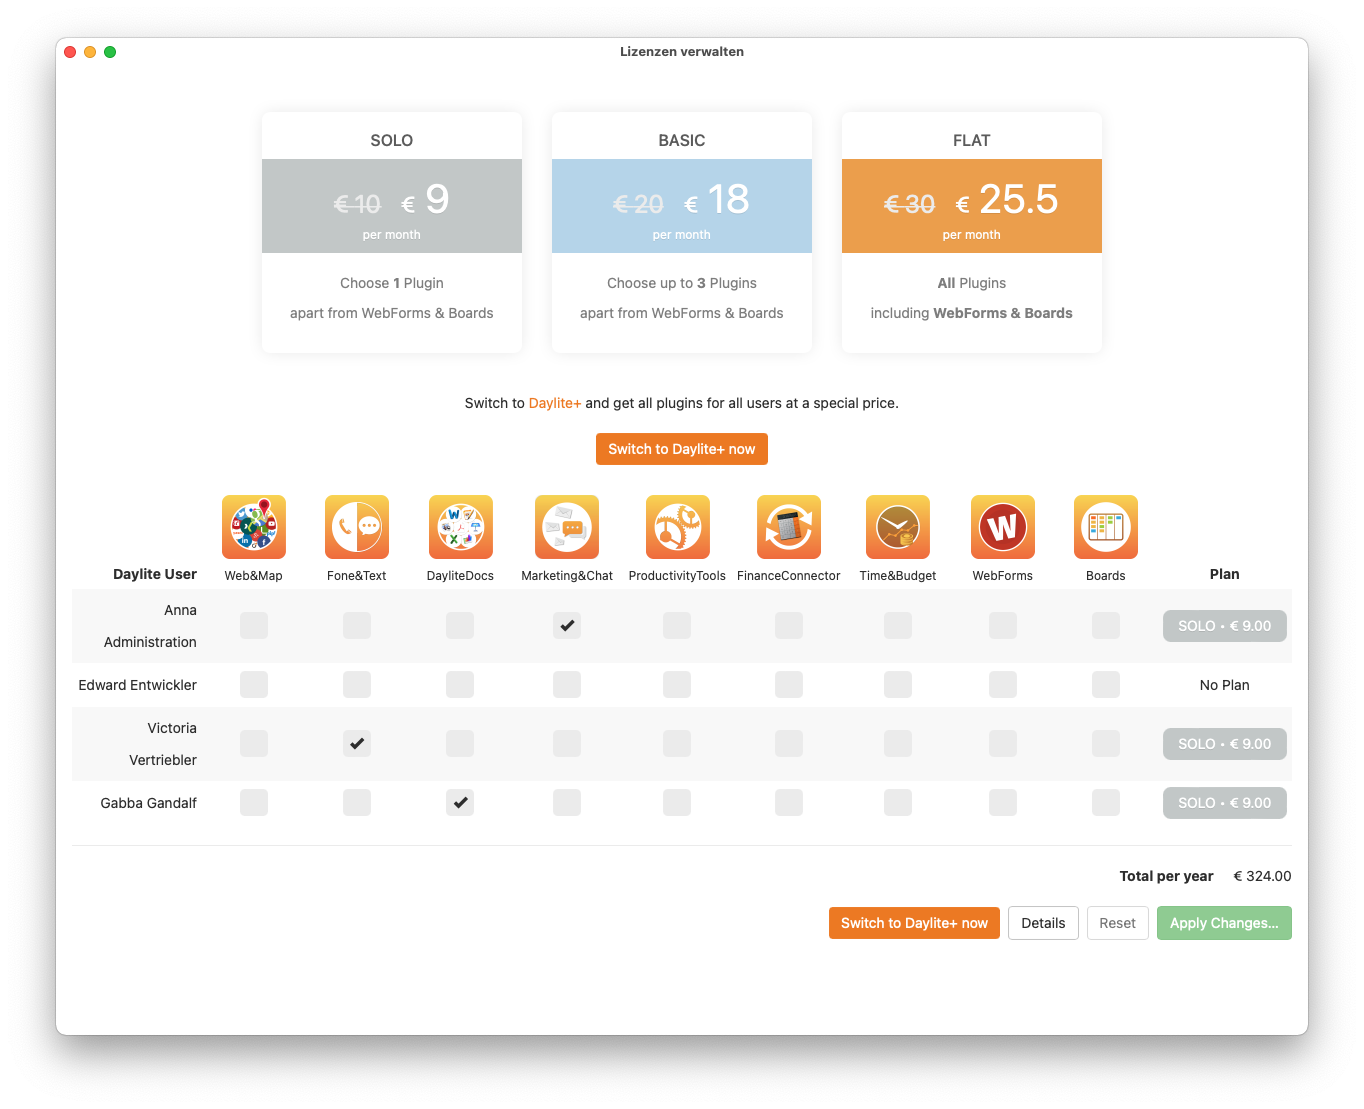This screenshot has width=1364, height=1109.
Task: Click the Reset button
Action: [1117, 923]
